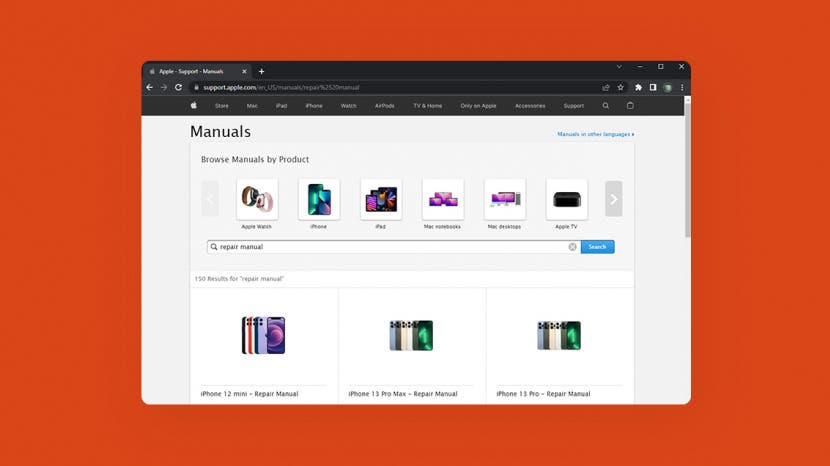This screenshot has width=830, height=466.
Task: Open the tab search chevron in title bar
Action: tap(619, 67)
